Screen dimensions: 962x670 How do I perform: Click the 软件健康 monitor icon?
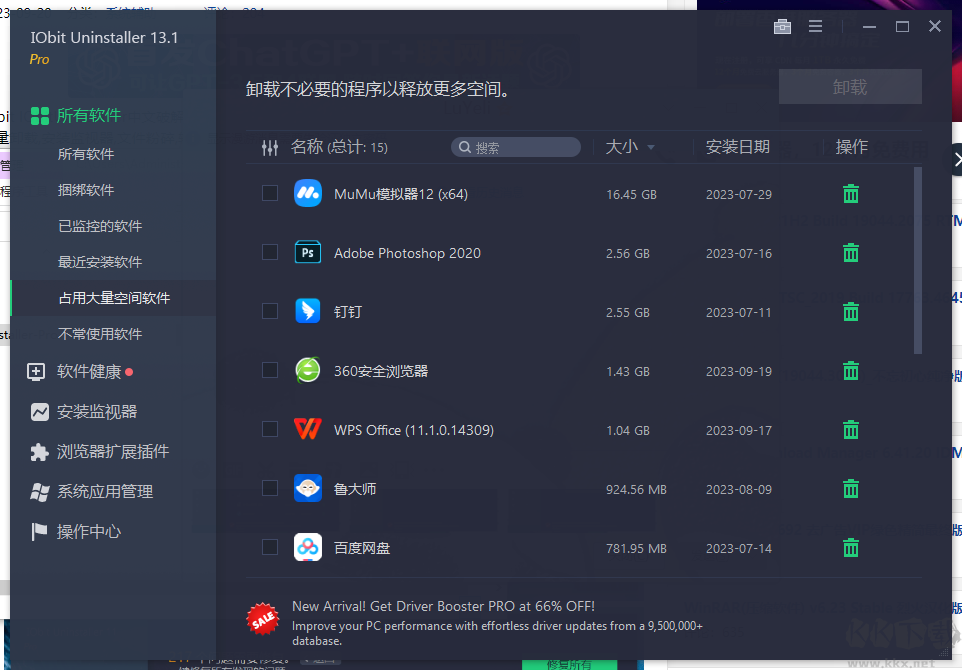tap(36, 372)
